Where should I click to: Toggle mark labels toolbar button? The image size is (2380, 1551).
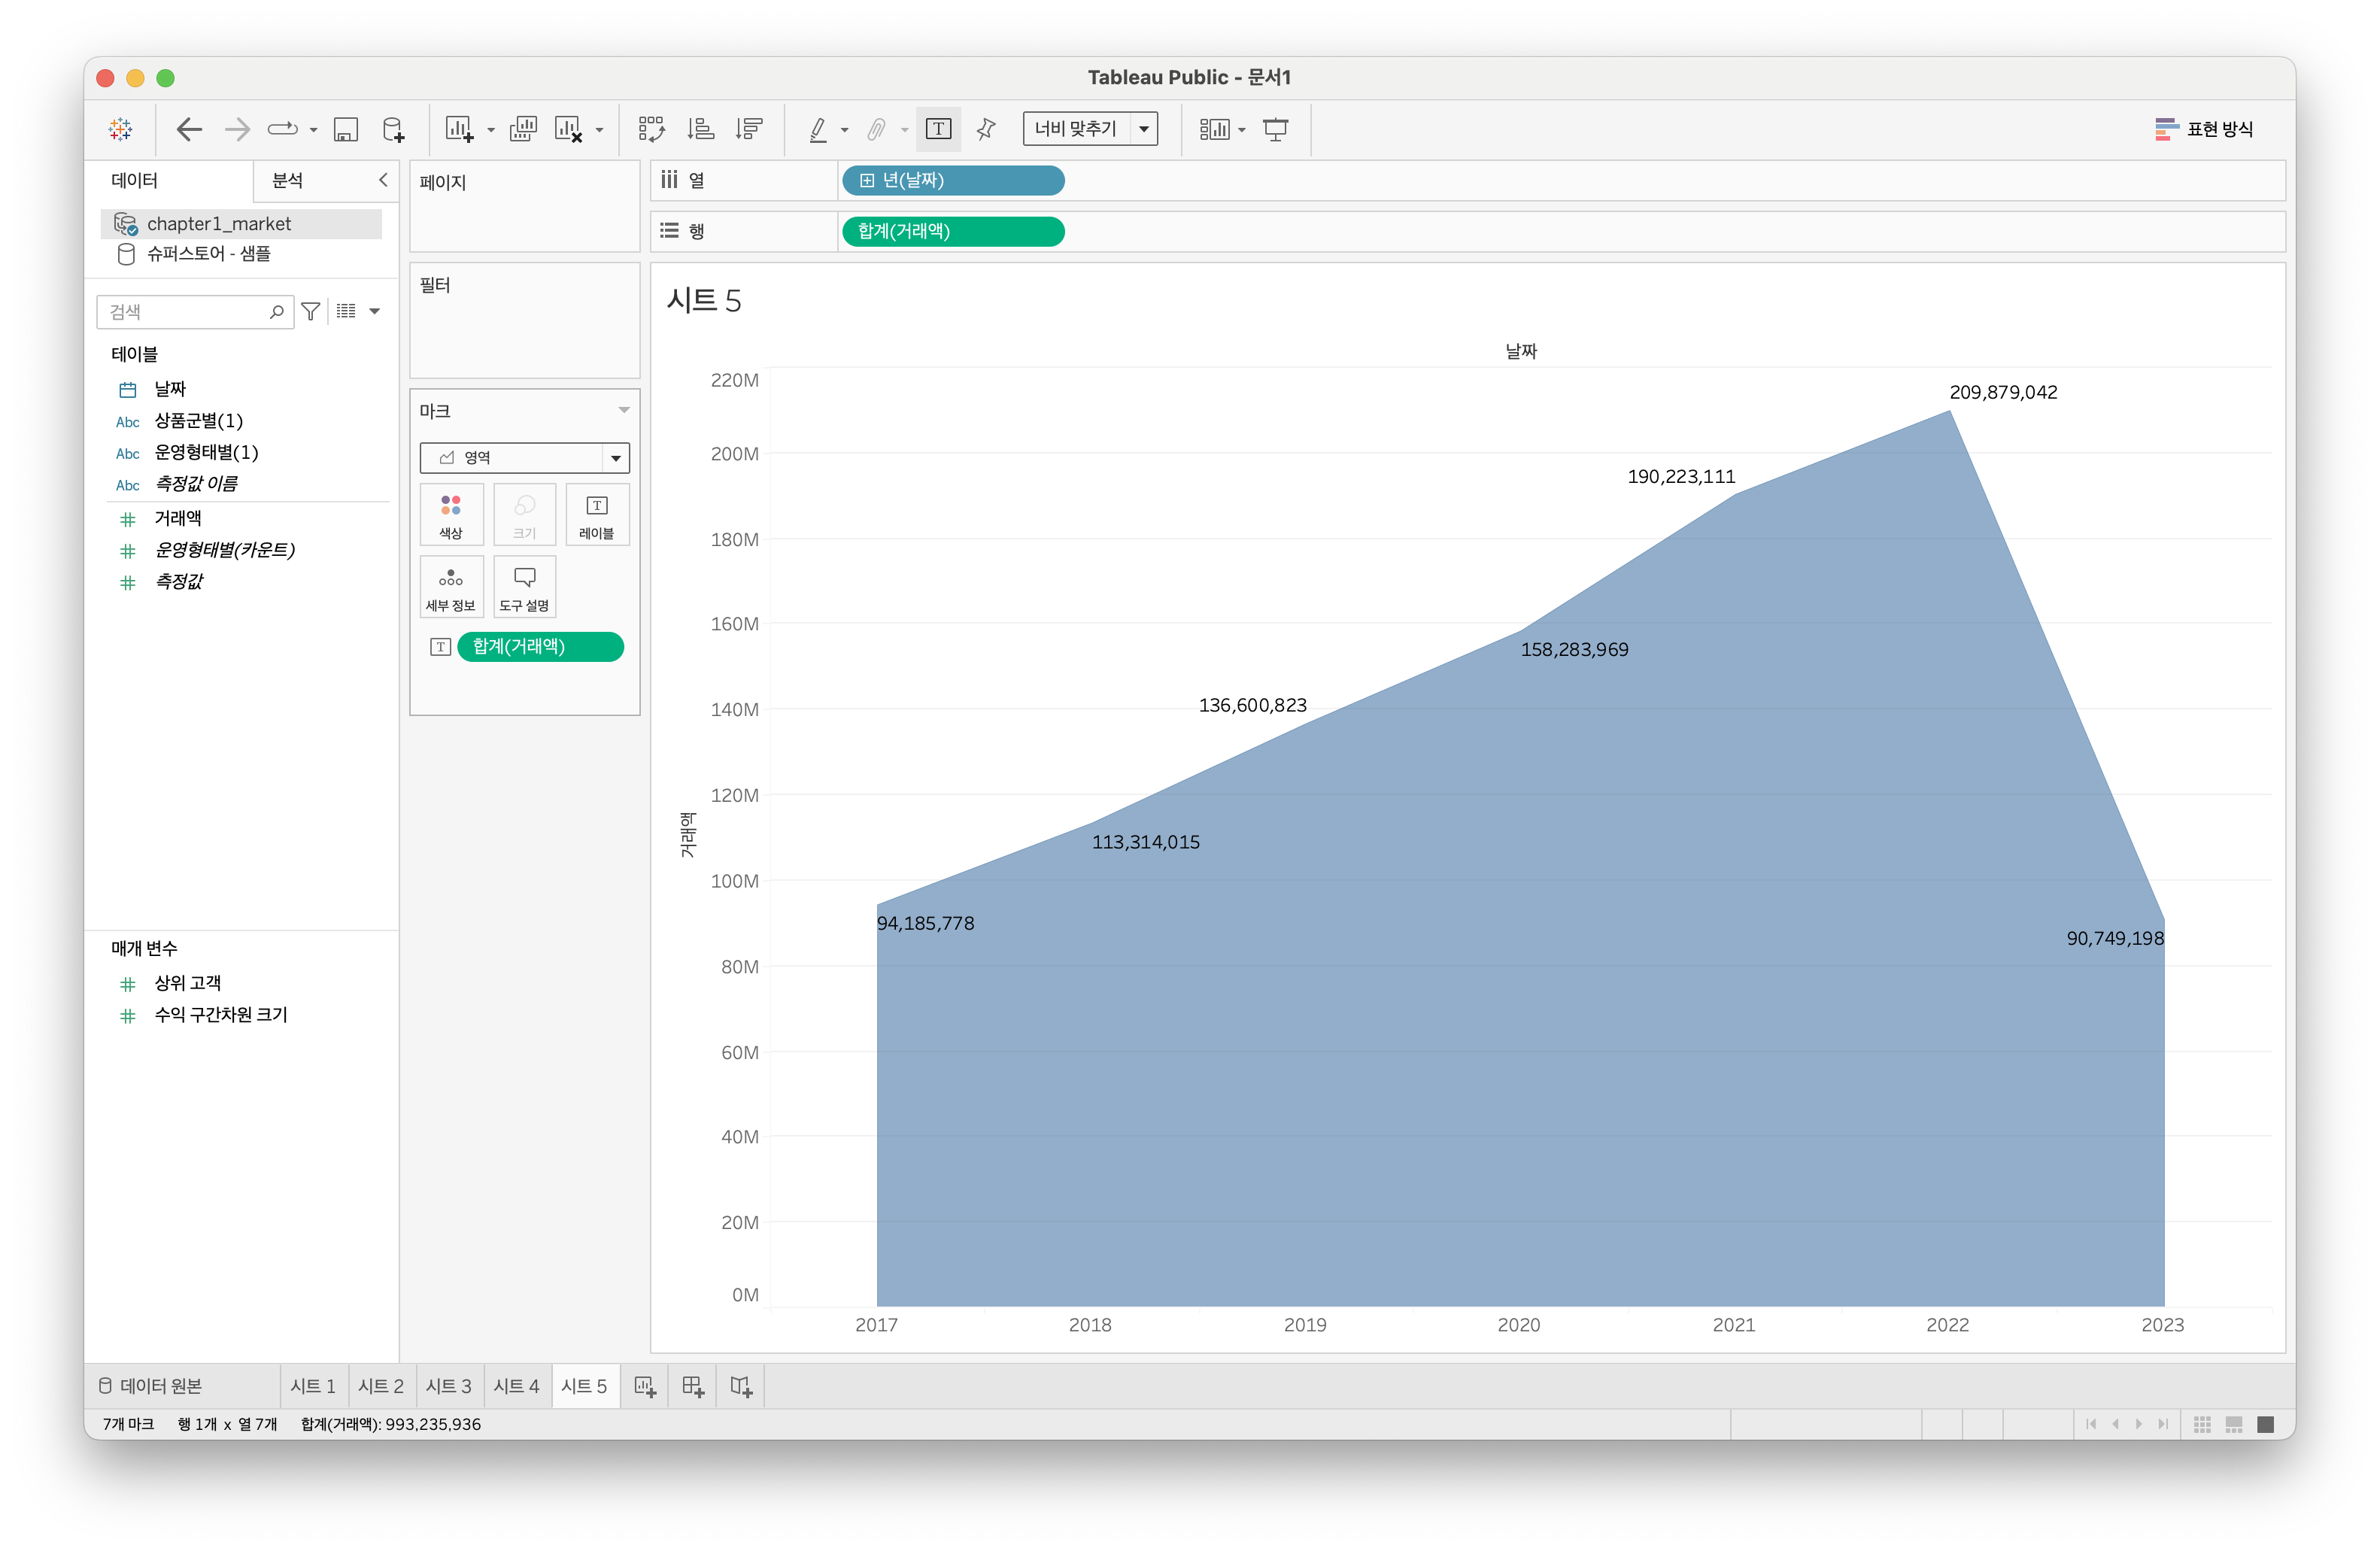[x=938, y=129]
